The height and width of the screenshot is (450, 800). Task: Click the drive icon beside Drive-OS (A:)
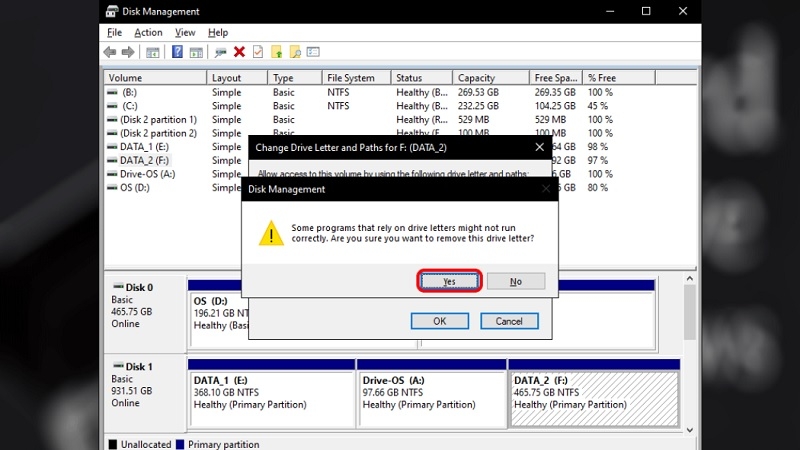pyautogui.click(x=112, y=174)
